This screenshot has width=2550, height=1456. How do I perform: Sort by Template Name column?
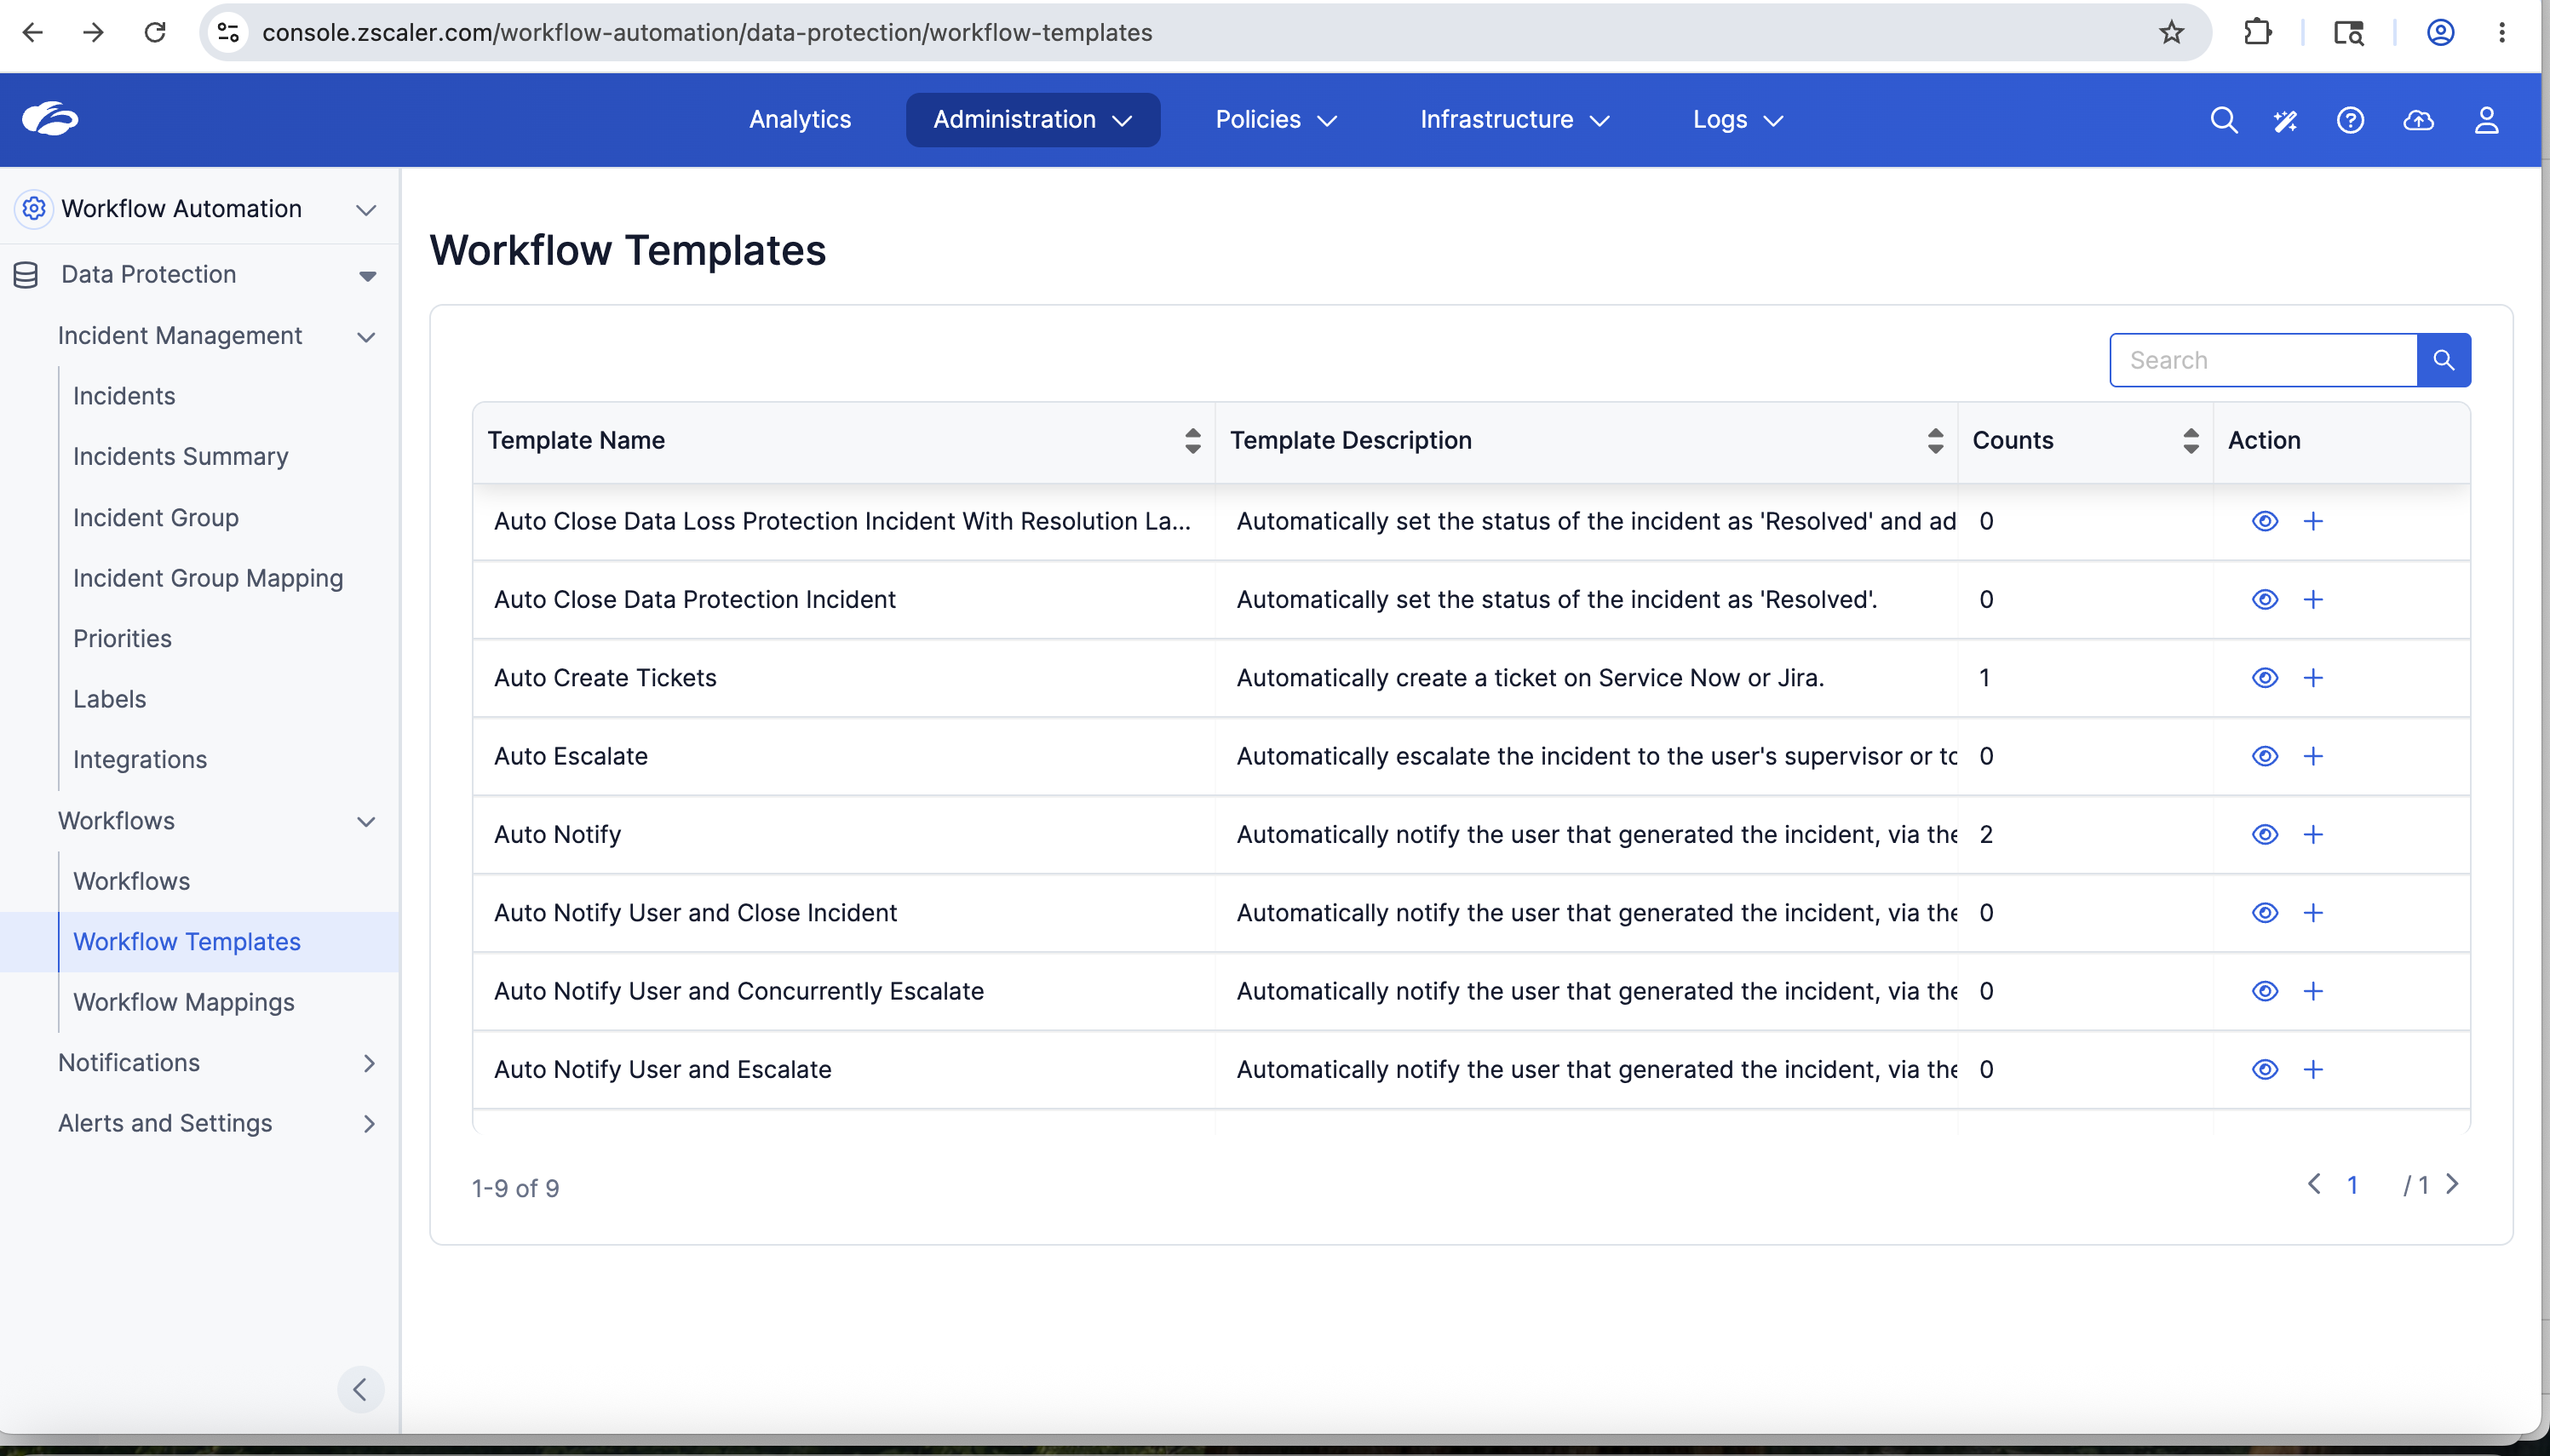(1192, 441)
